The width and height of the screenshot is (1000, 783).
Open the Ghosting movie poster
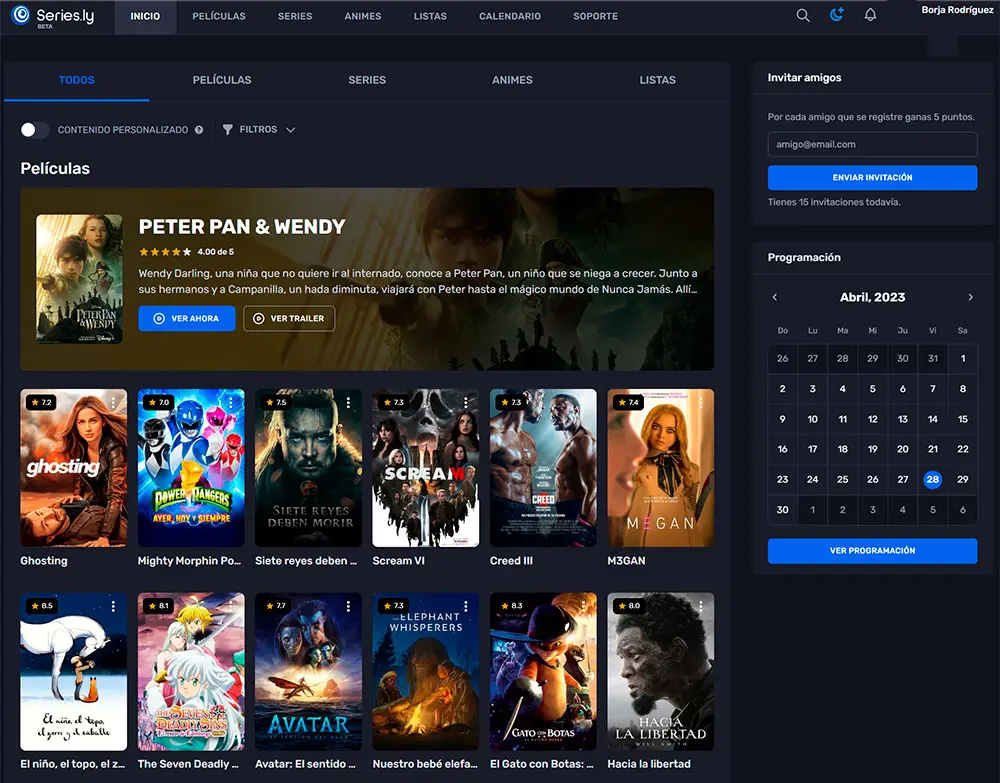pos(73,467)
